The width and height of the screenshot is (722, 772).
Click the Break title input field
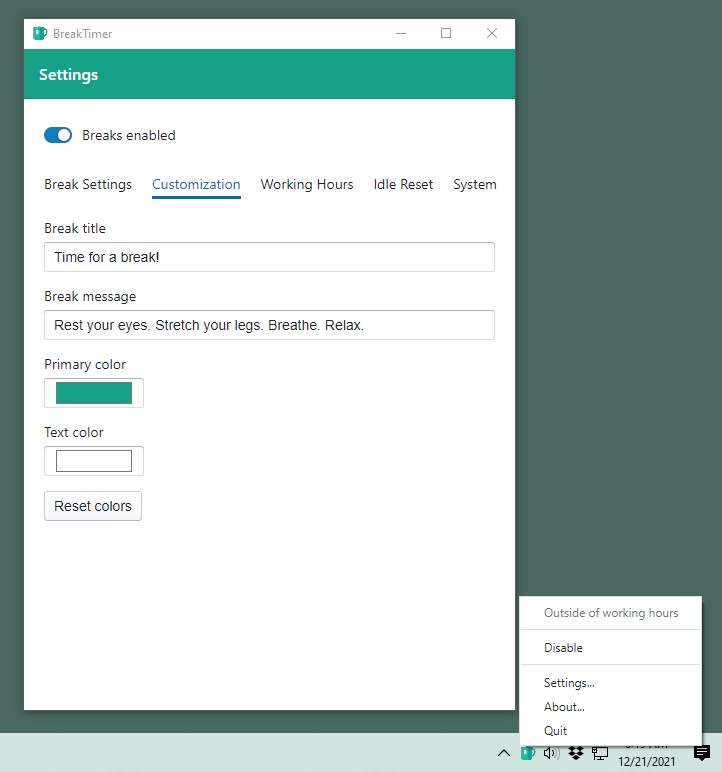269,257
